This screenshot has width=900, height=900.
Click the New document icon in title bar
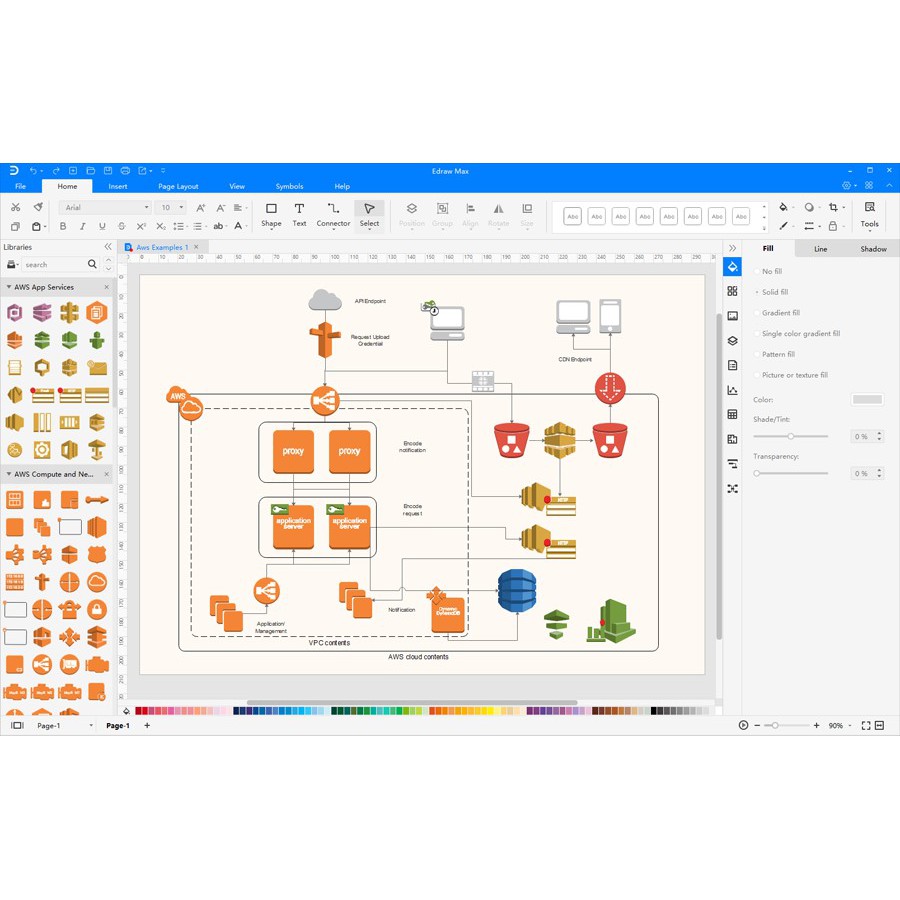point(73,170)
